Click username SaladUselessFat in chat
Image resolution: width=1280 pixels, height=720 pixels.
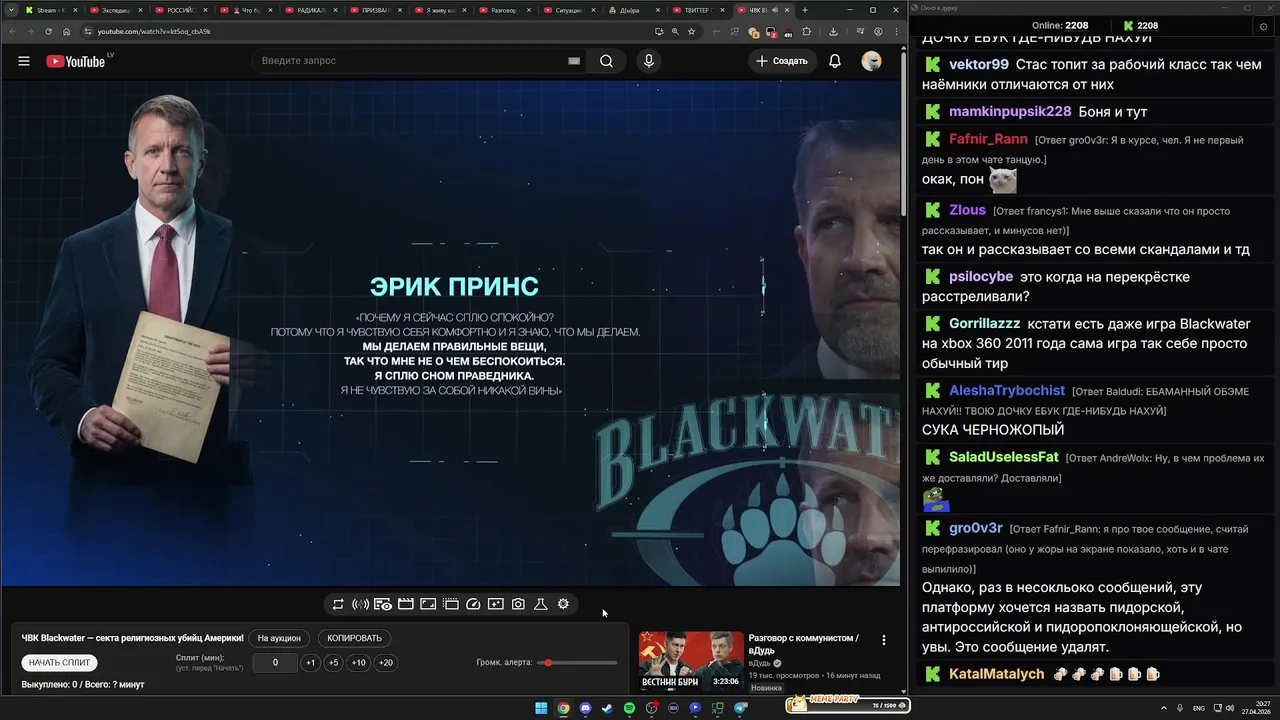(1003, 457)
